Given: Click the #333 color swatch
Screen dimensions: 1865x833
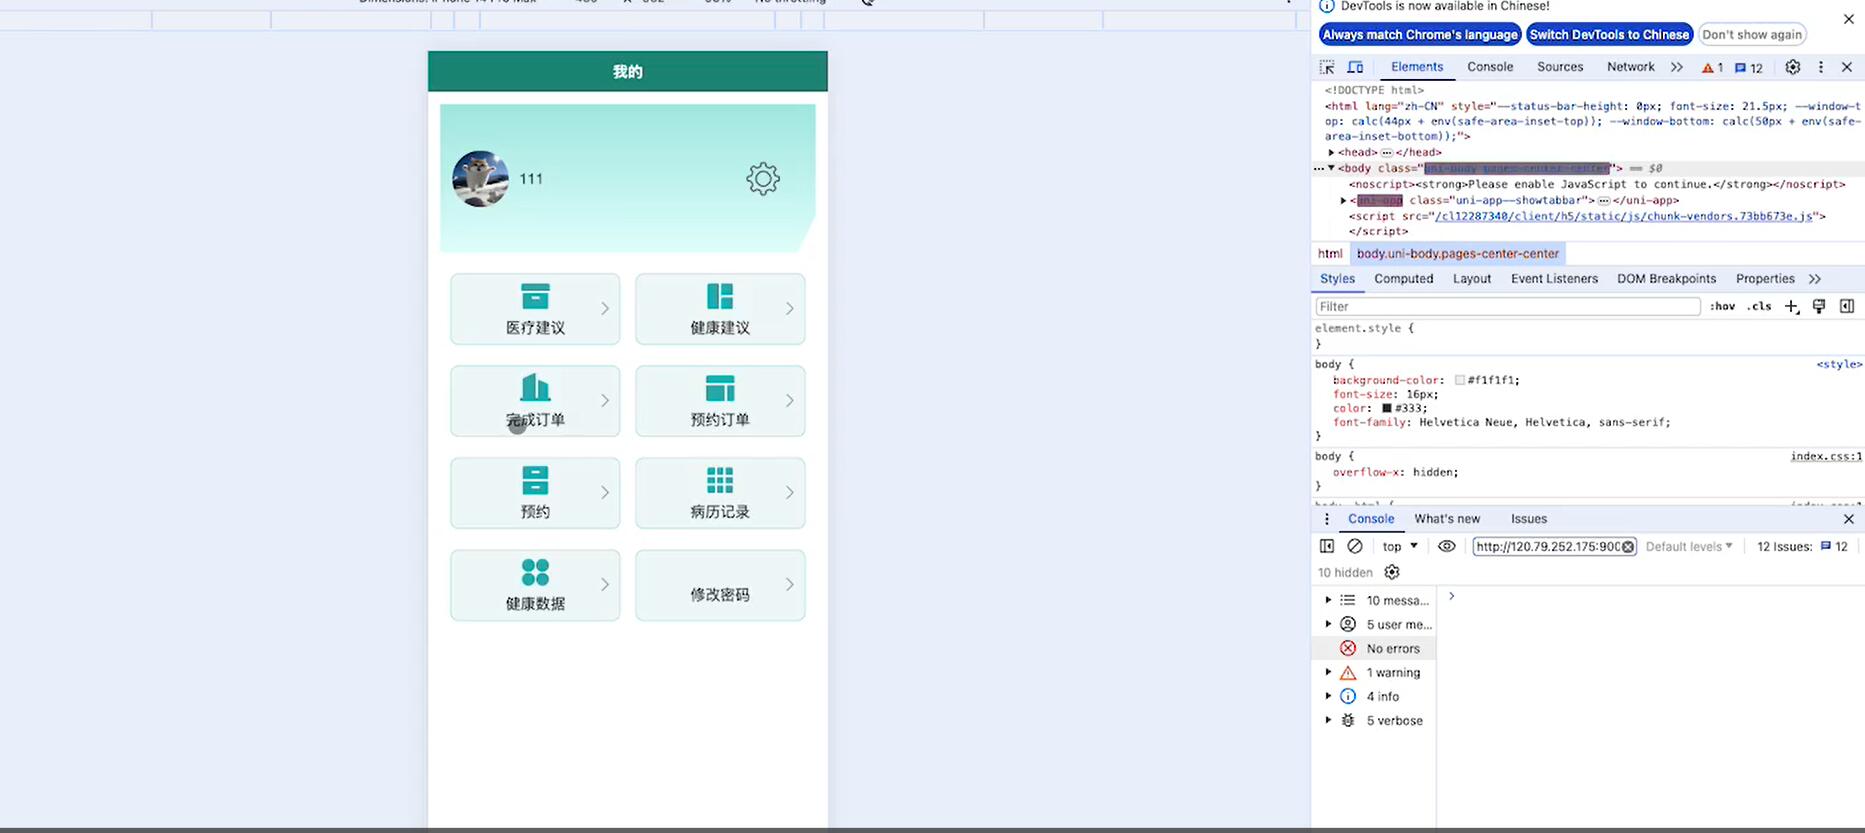Looking at the screenshot, I should 1387,408.
